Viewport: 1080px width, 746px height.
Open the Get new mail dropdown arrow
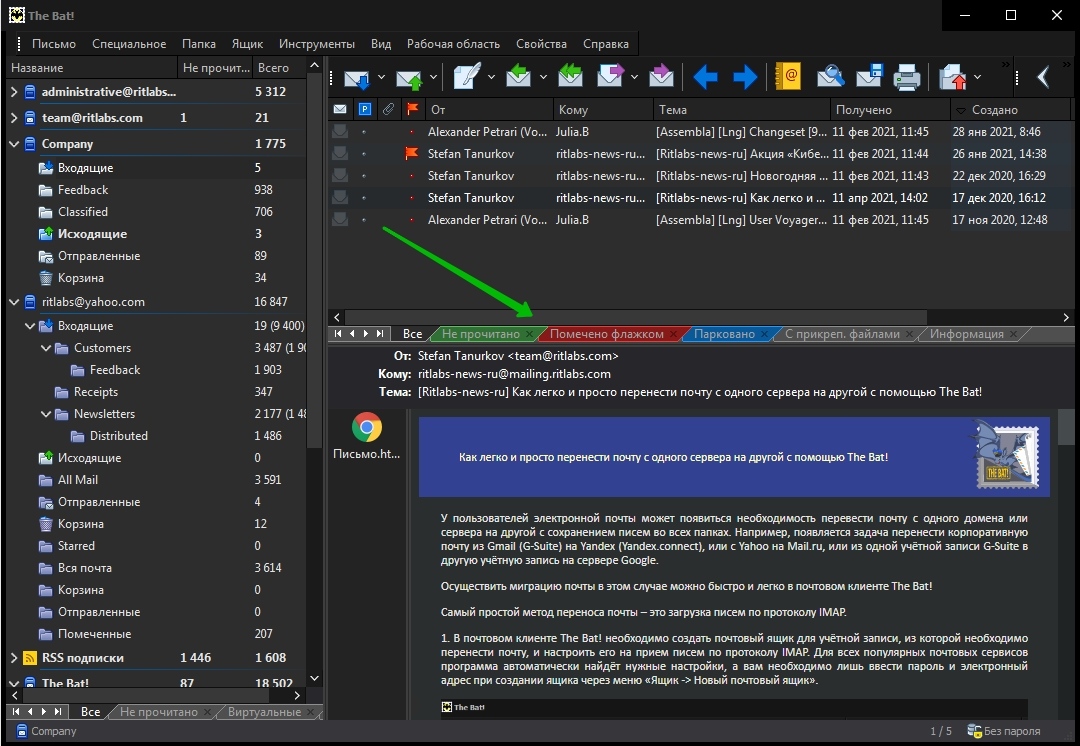(381, 76)
